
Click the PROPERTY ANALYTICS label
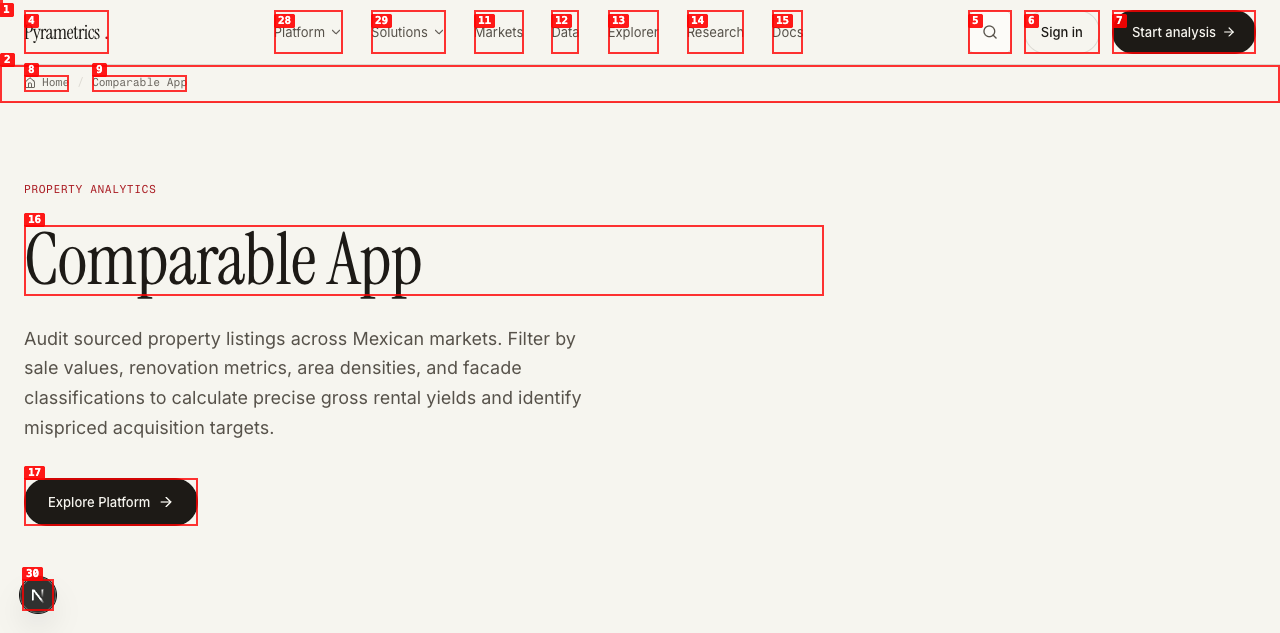pyautogui.click(x=90, y=189)
